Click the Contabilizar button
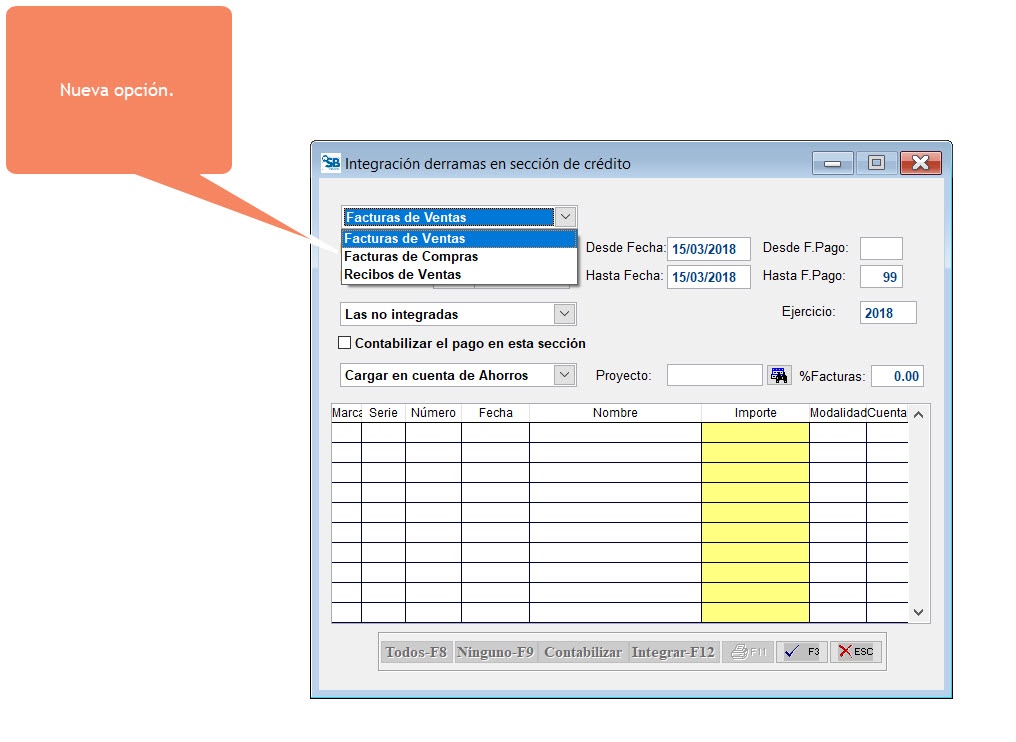The width and height of the screenshot is (1016, 742). pyautogui.click(x=582, y=652)
